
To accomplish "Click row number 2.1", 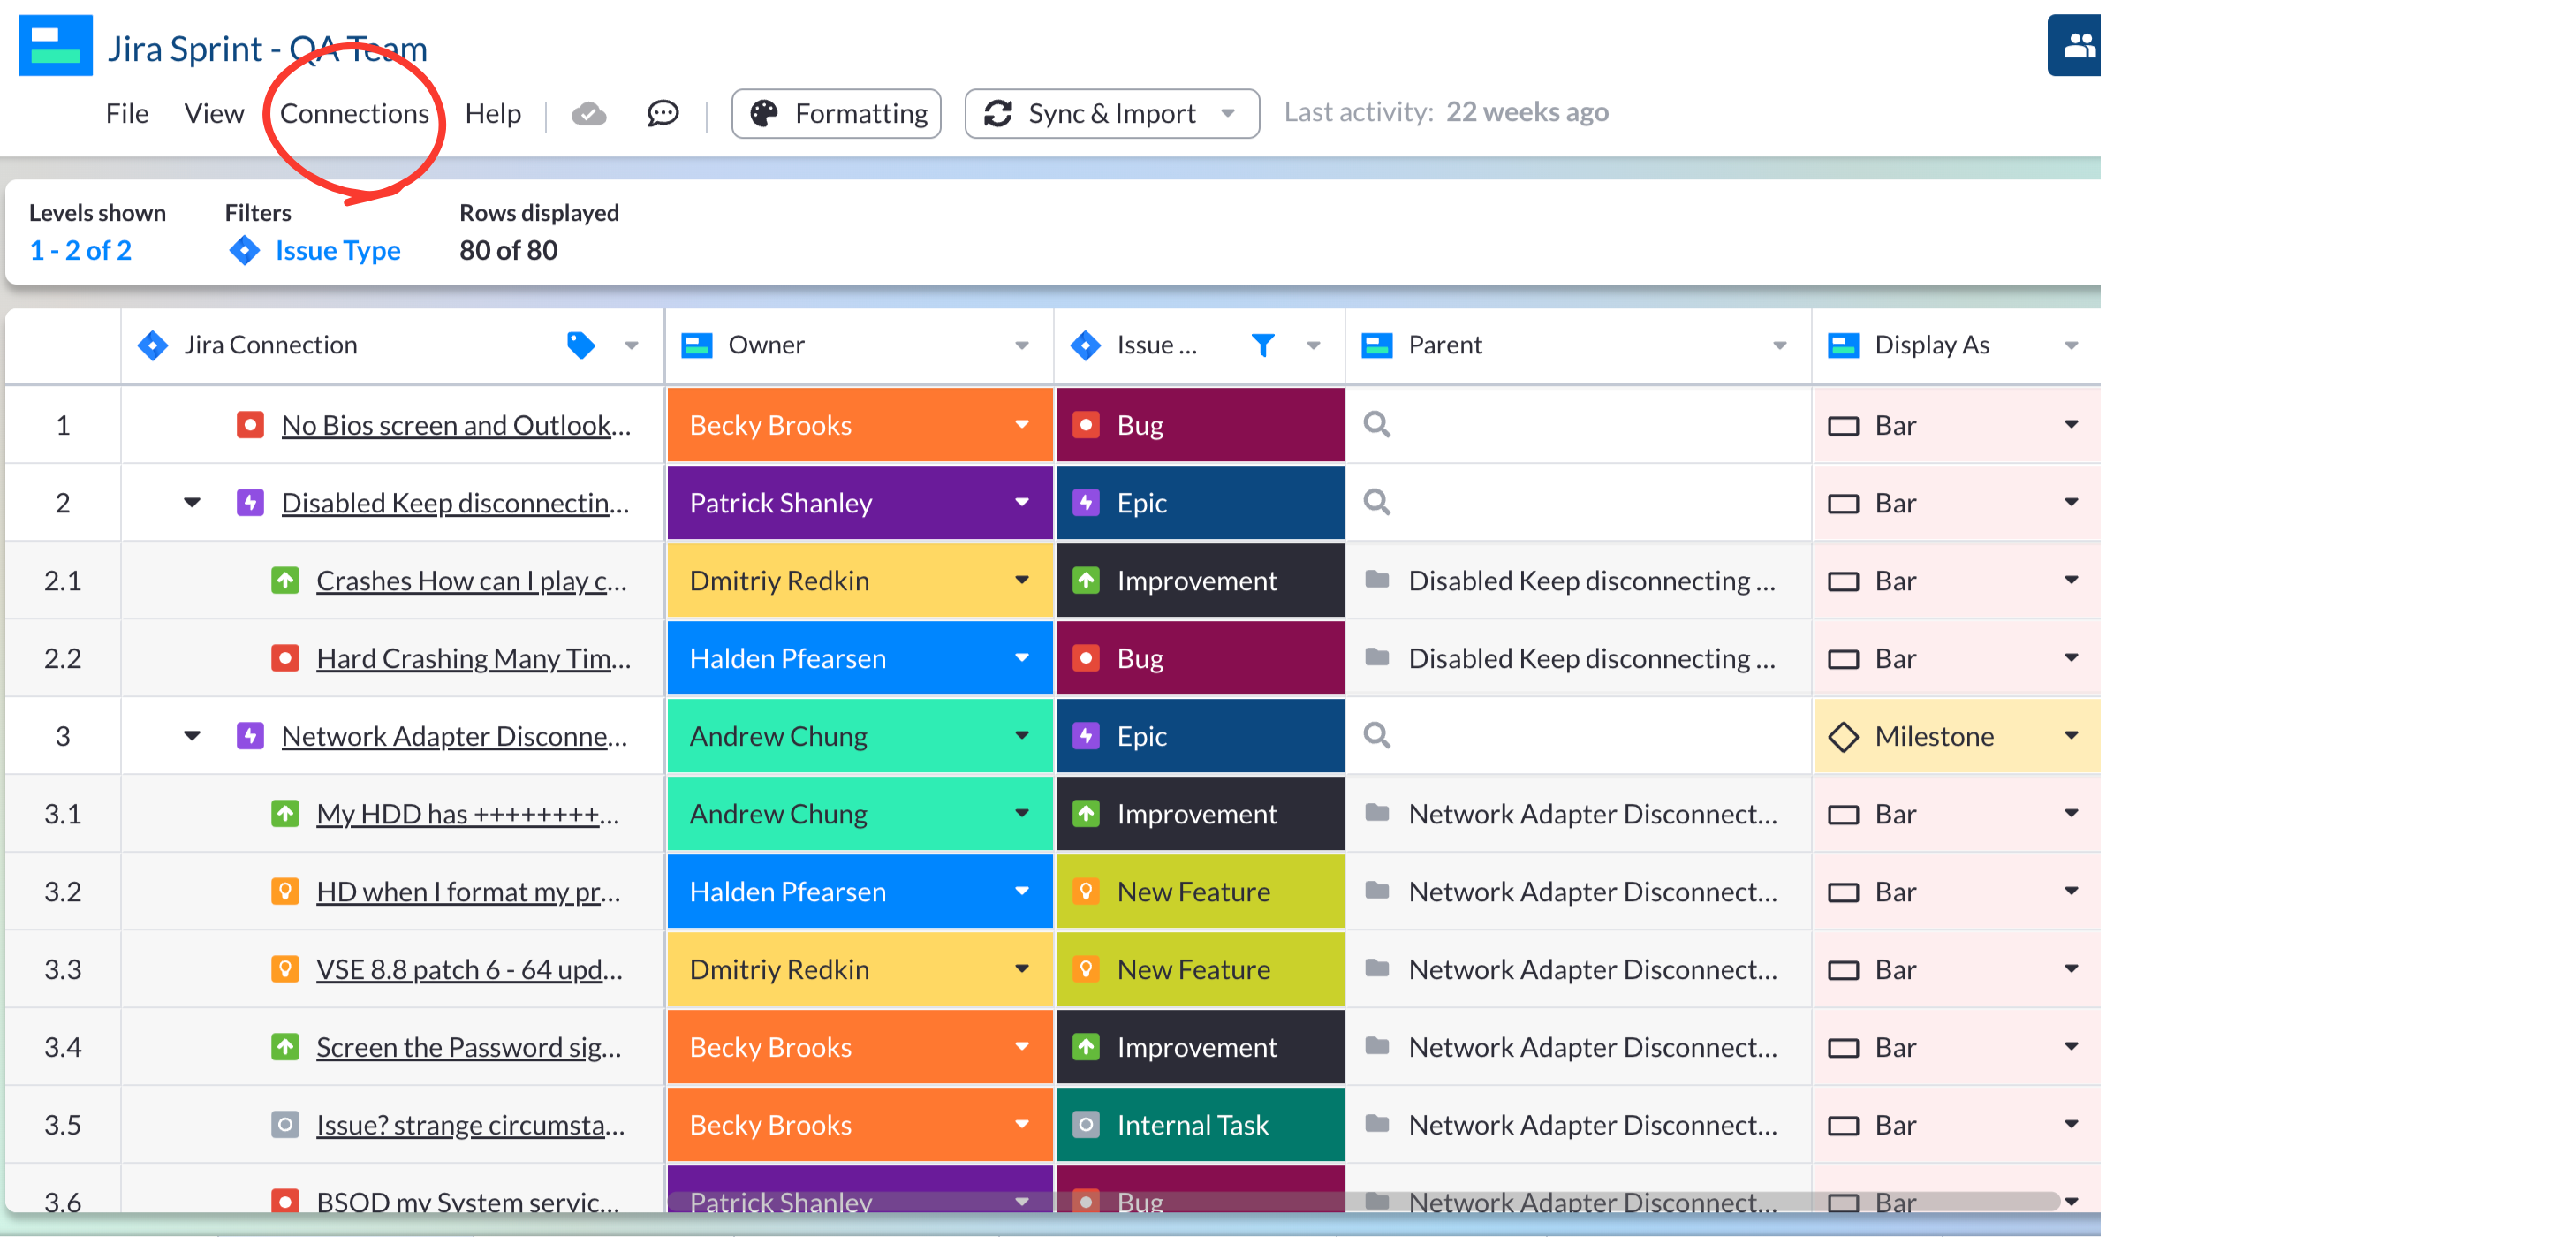I will [x=63, y=580].
